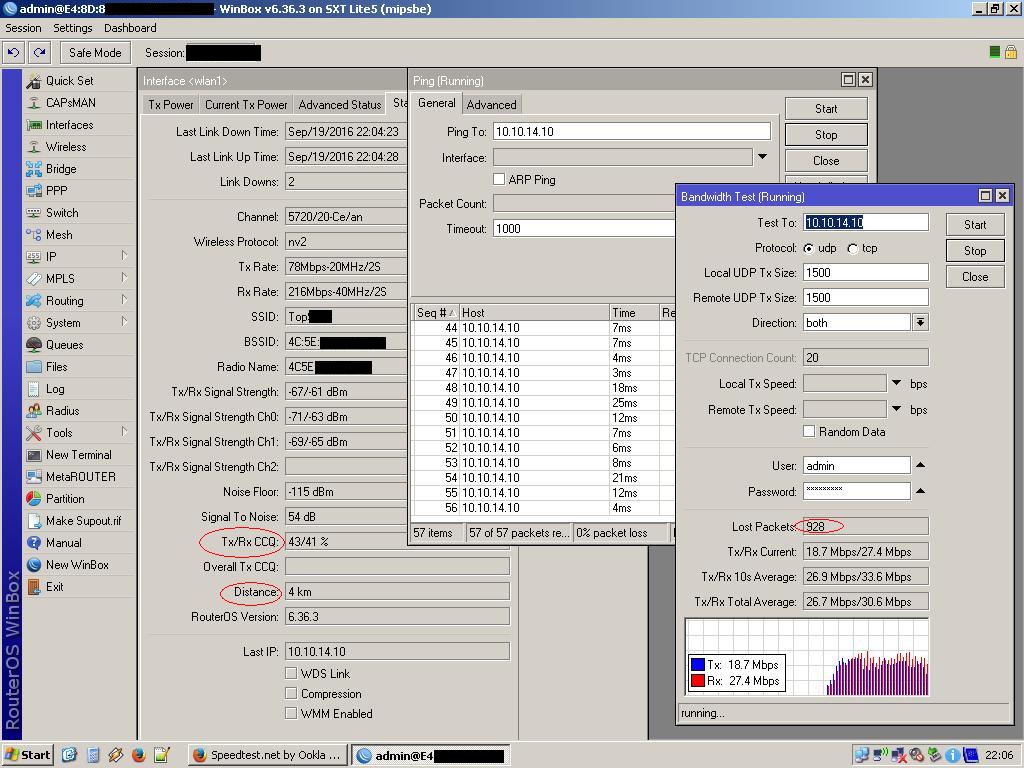Click Exit in the sidebar
This screenshot has height=768, width=1024.
point(54,587)
